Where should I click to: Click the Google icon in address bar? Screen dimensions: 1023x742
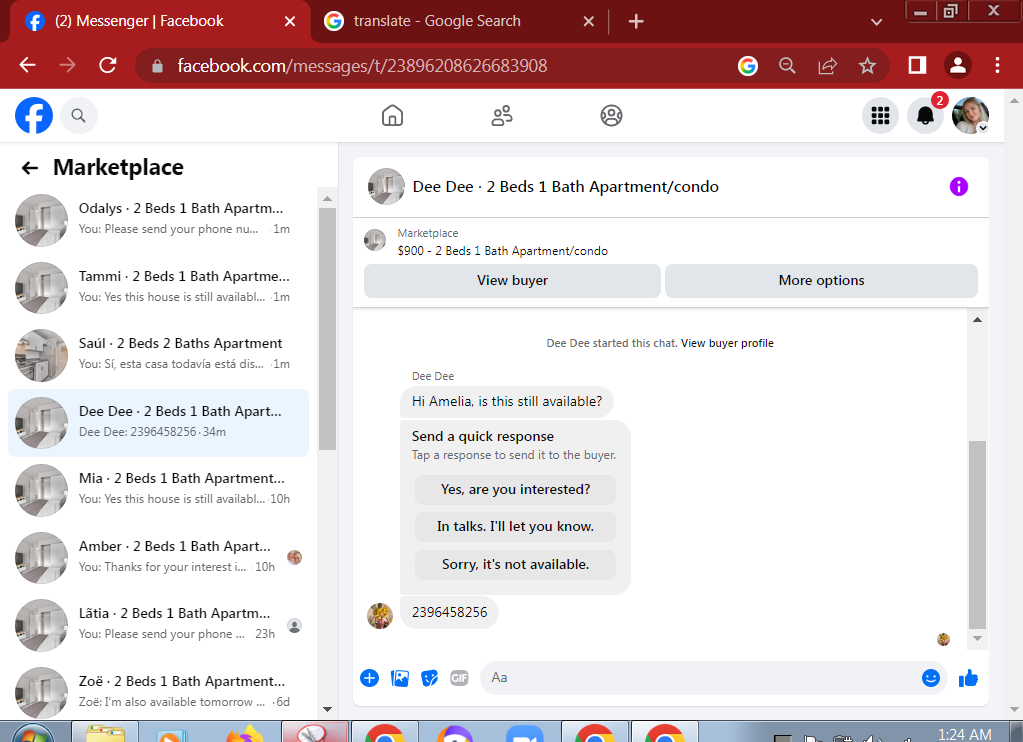[748, 65]
